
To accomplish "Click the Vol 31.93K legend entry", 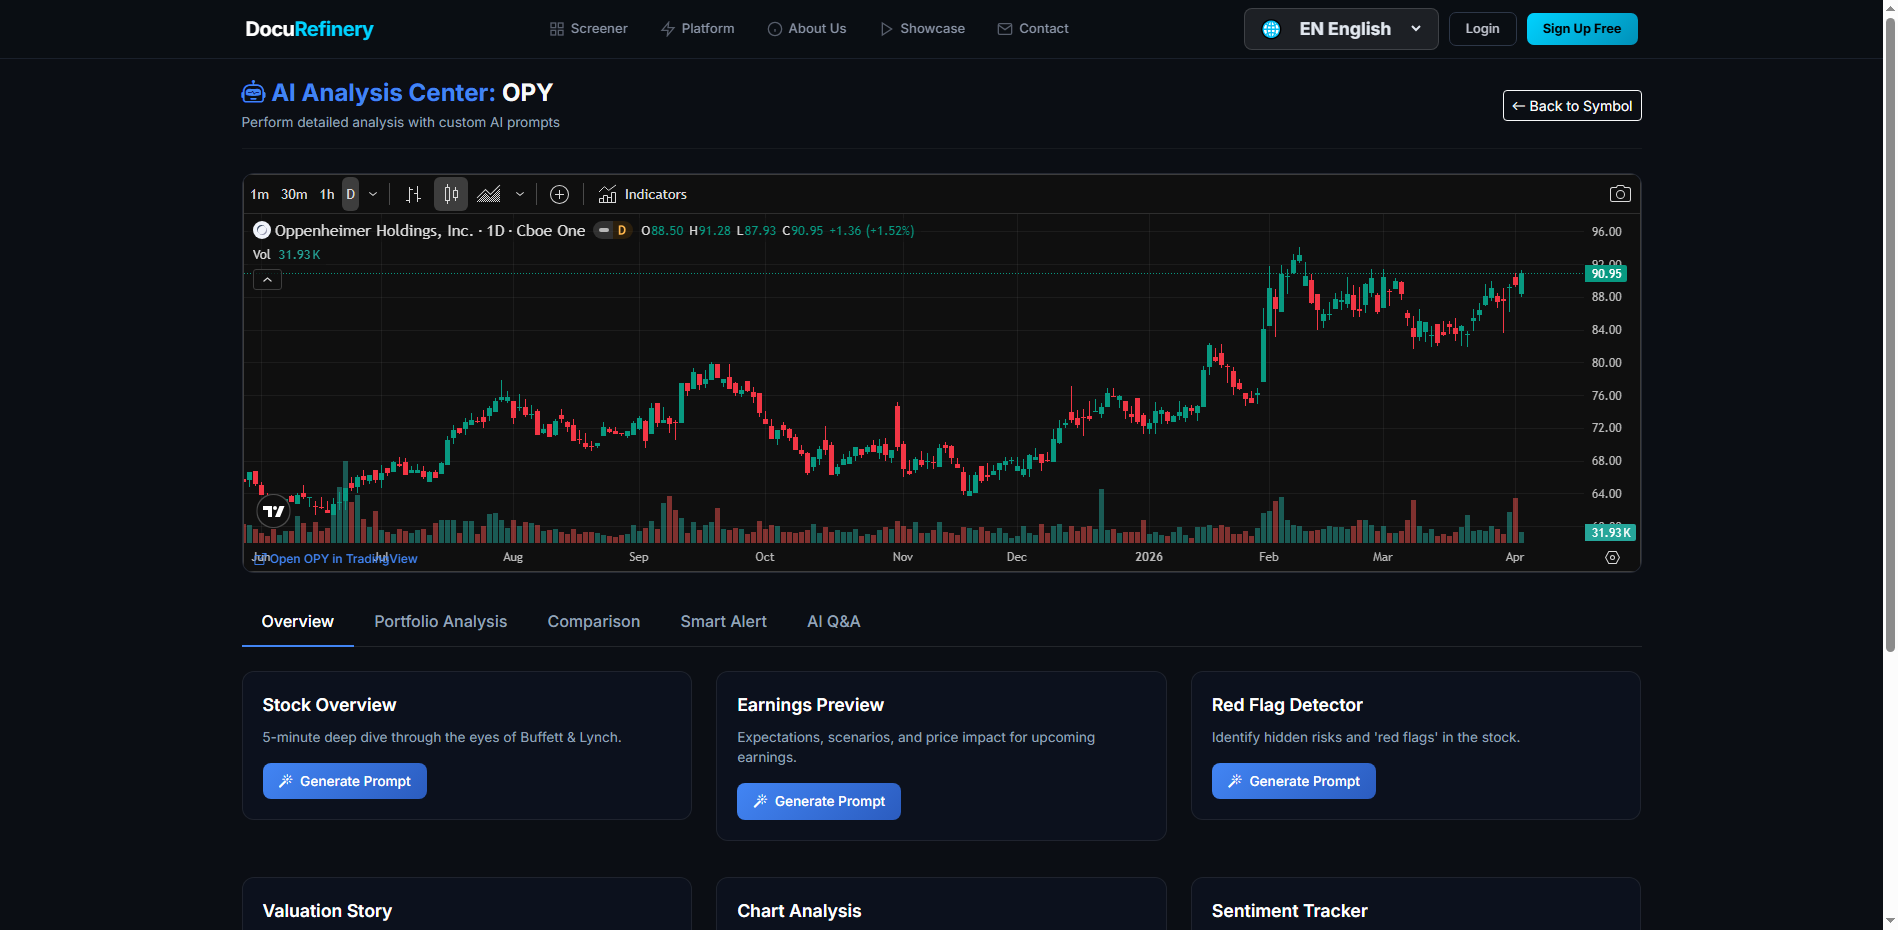I will (287, 254).
